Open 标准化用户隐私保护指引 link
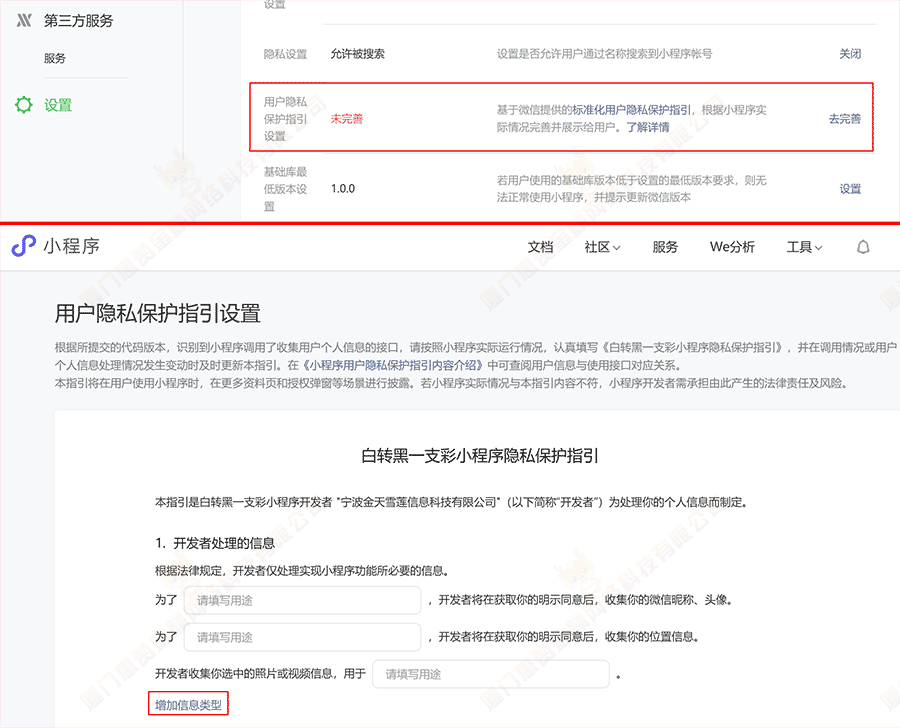900x728 pixels. point(631,110)
